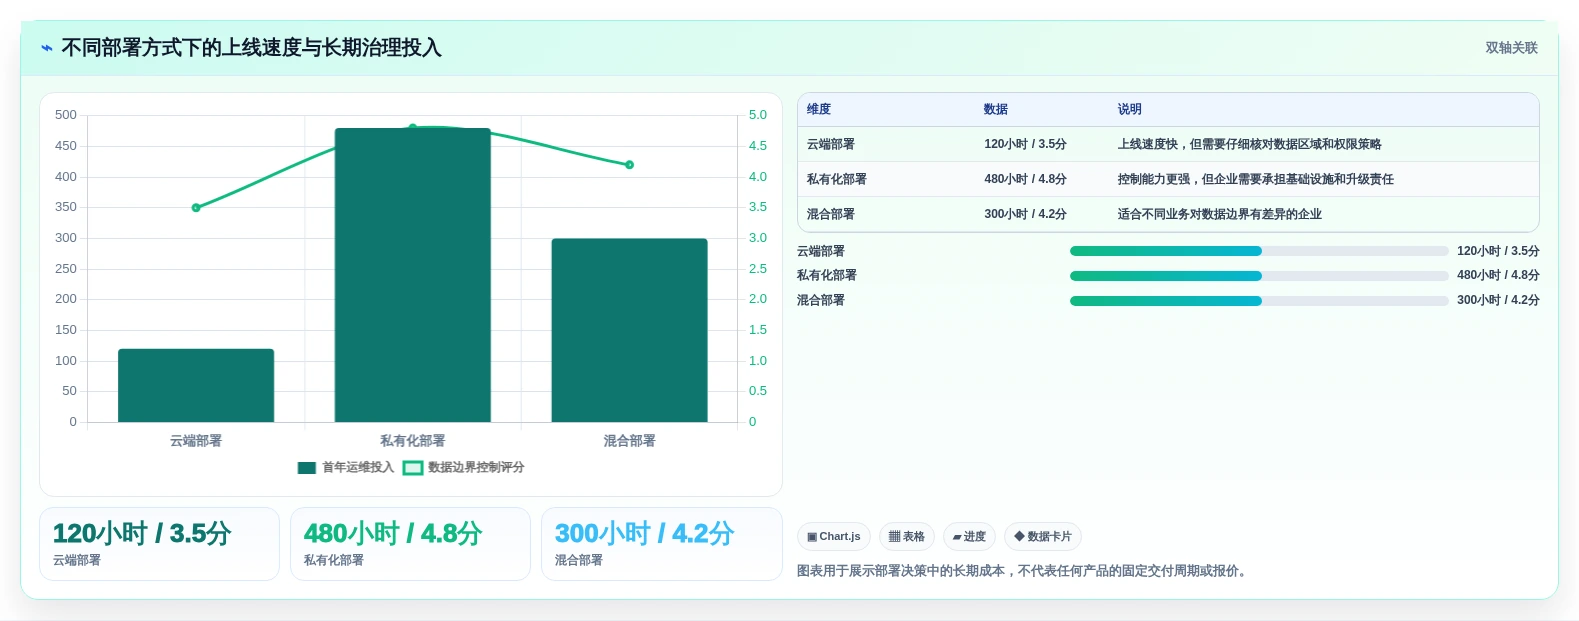Click the x-axis label 私有化部署
Image resolution: width=1579 pixels, height=621 pixels.
click(x=413, y=441)
